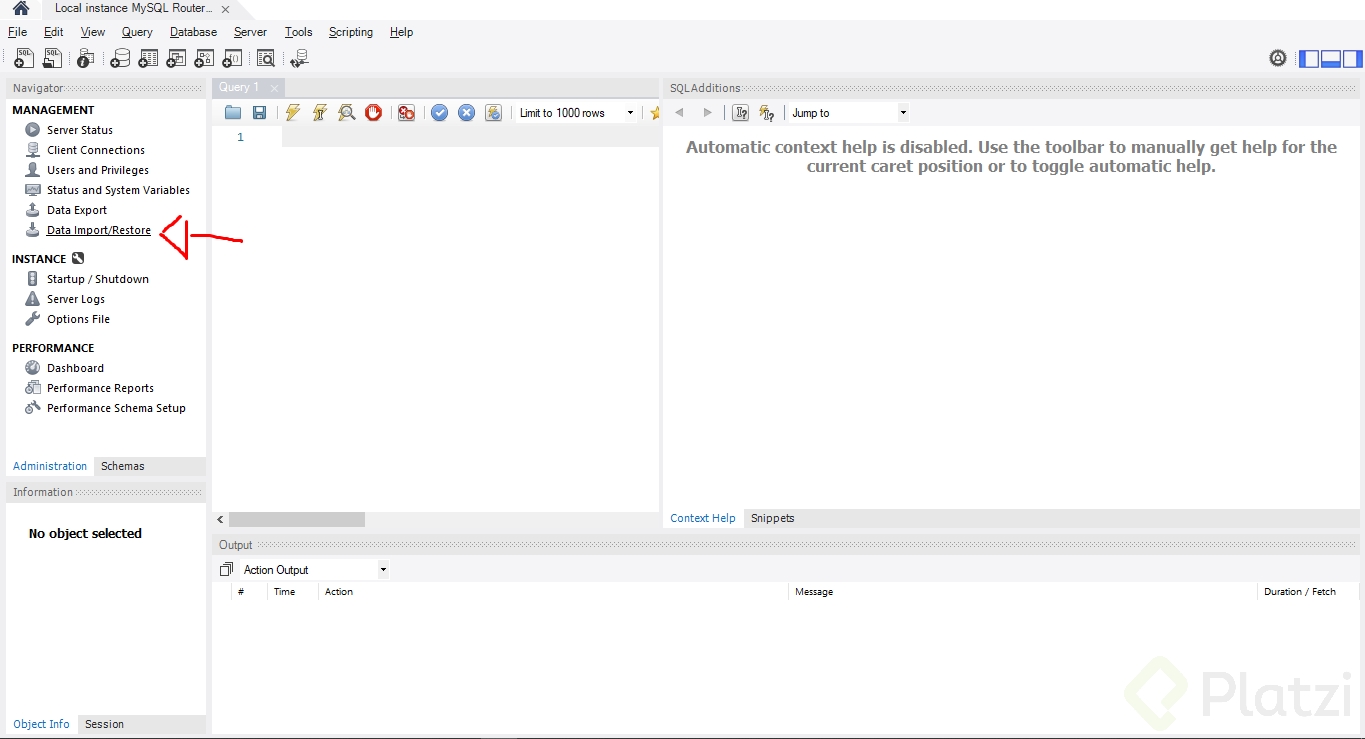Open the Edit menu
Viewport: 1365px width, 739px height.
54,32
